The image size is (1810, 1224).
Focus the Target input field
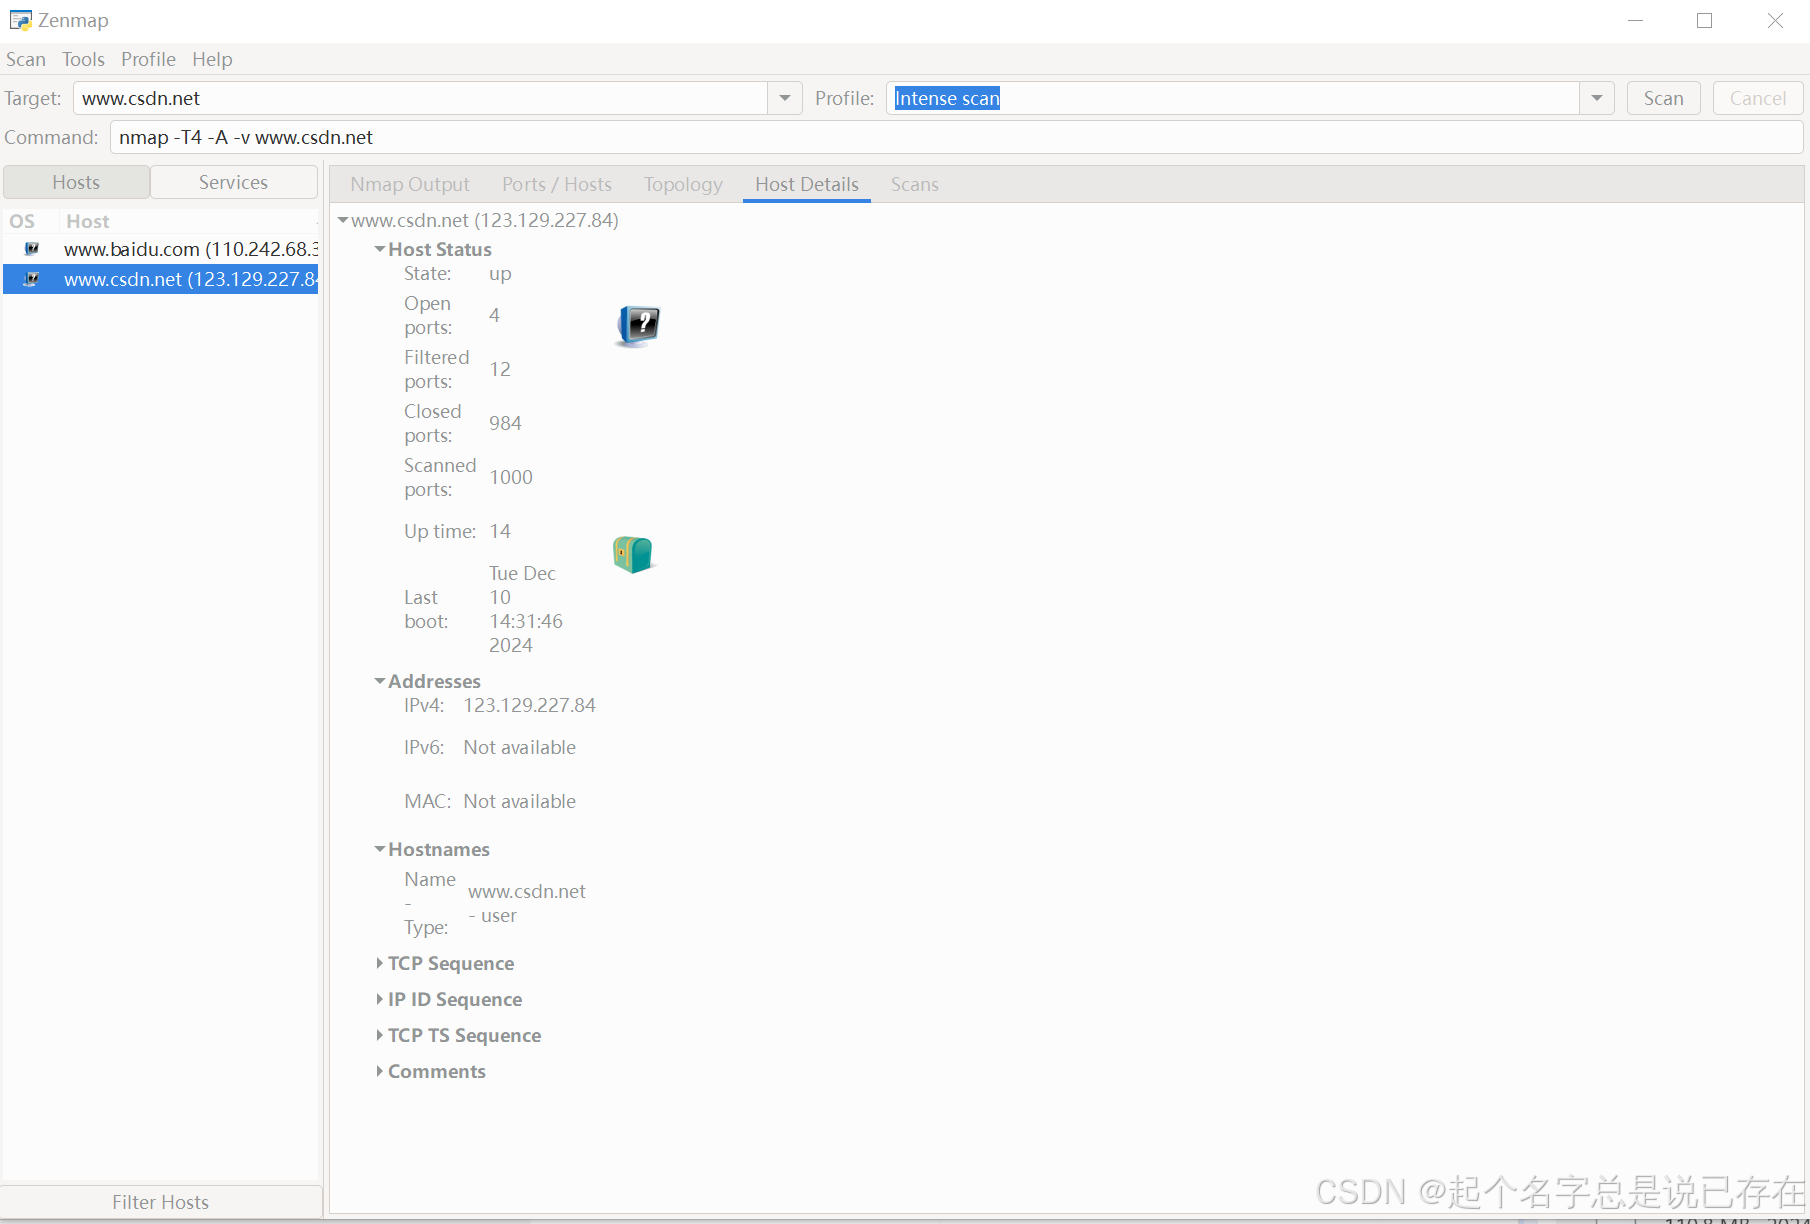coord(420,98)
